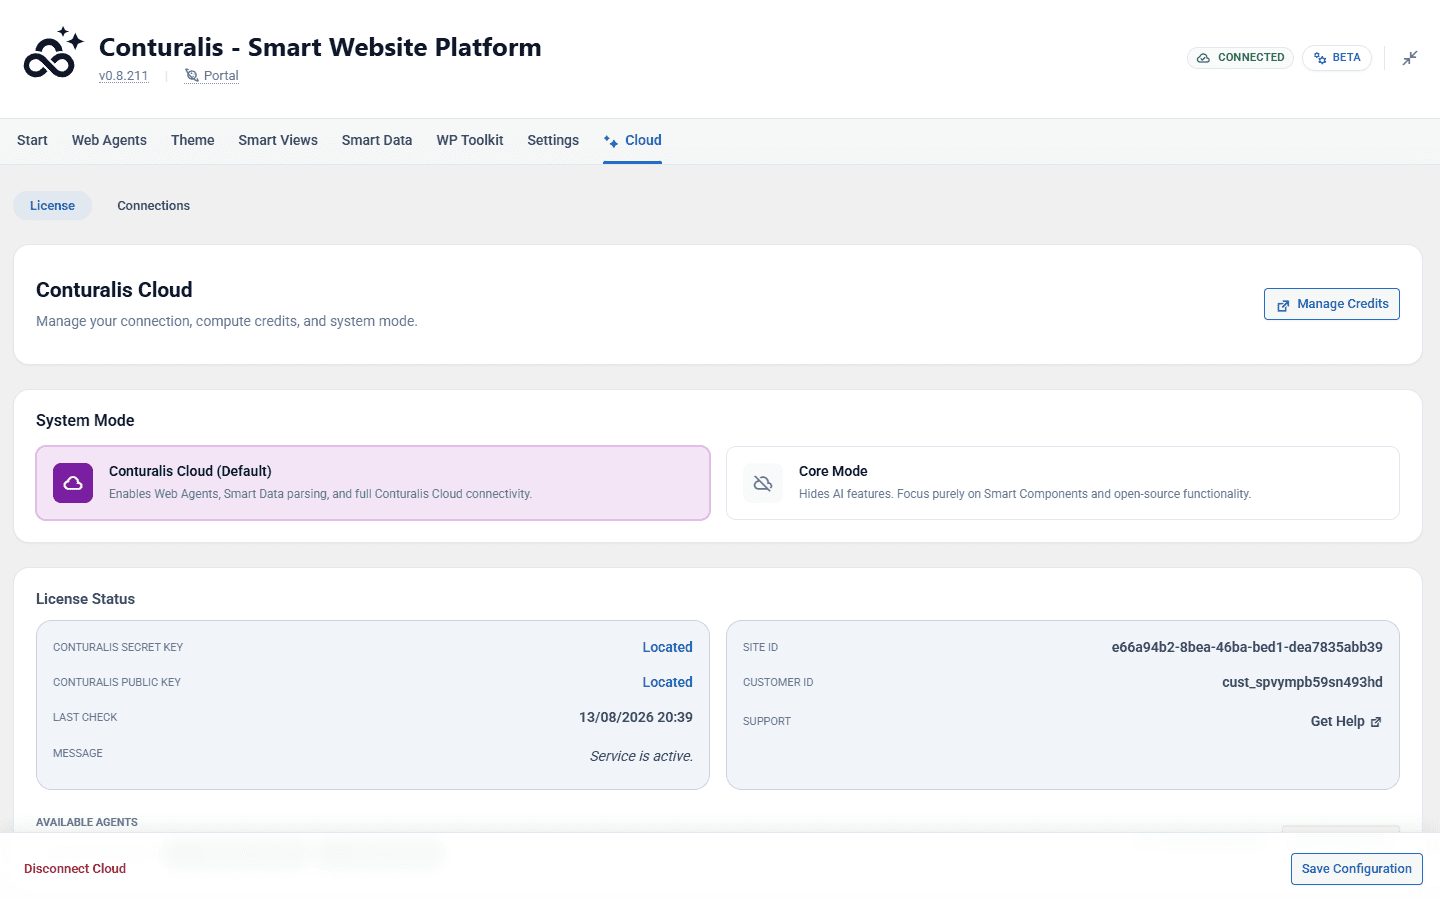Select the License sub-tab
This screenshot has width=1440, height=900.
pyautogui.click(x=52, y=206)
